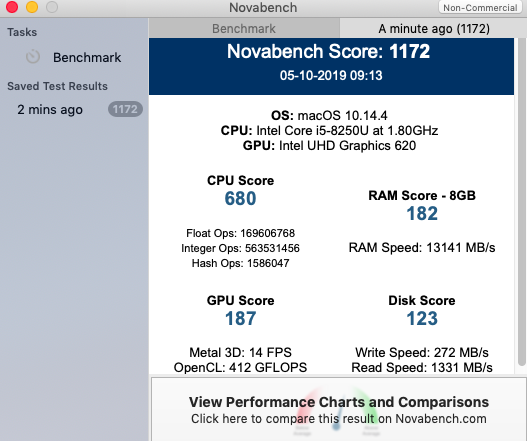Click the date 05-10-2019 09:13
This screenshot has width=527, height=441.
tap(331, 75)
